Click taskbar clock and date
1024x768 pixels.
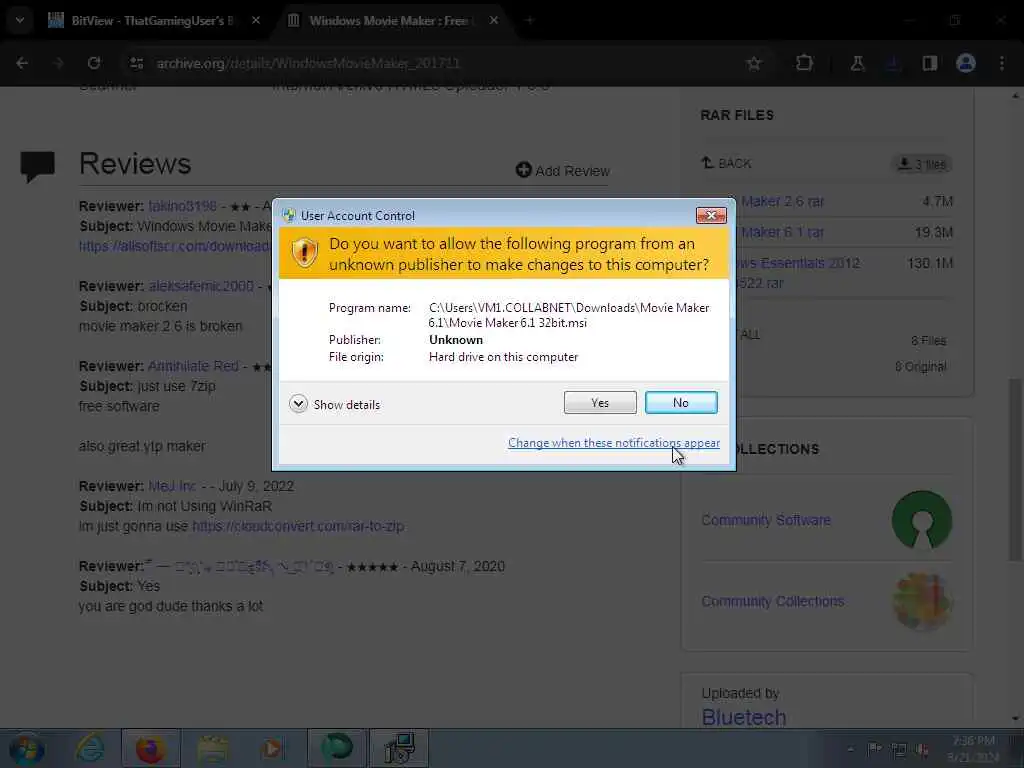coord(973,749)
